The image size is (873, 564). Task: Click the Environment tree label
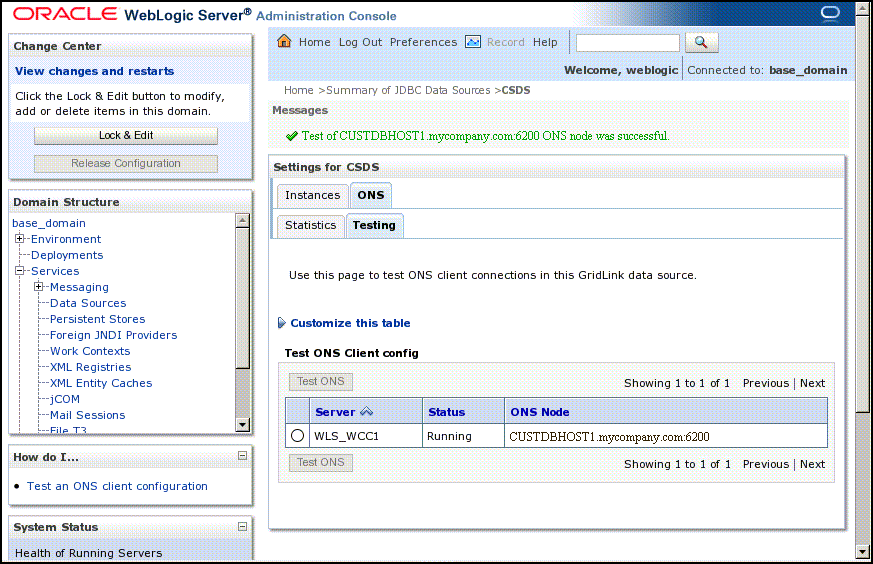pos(66,239)
